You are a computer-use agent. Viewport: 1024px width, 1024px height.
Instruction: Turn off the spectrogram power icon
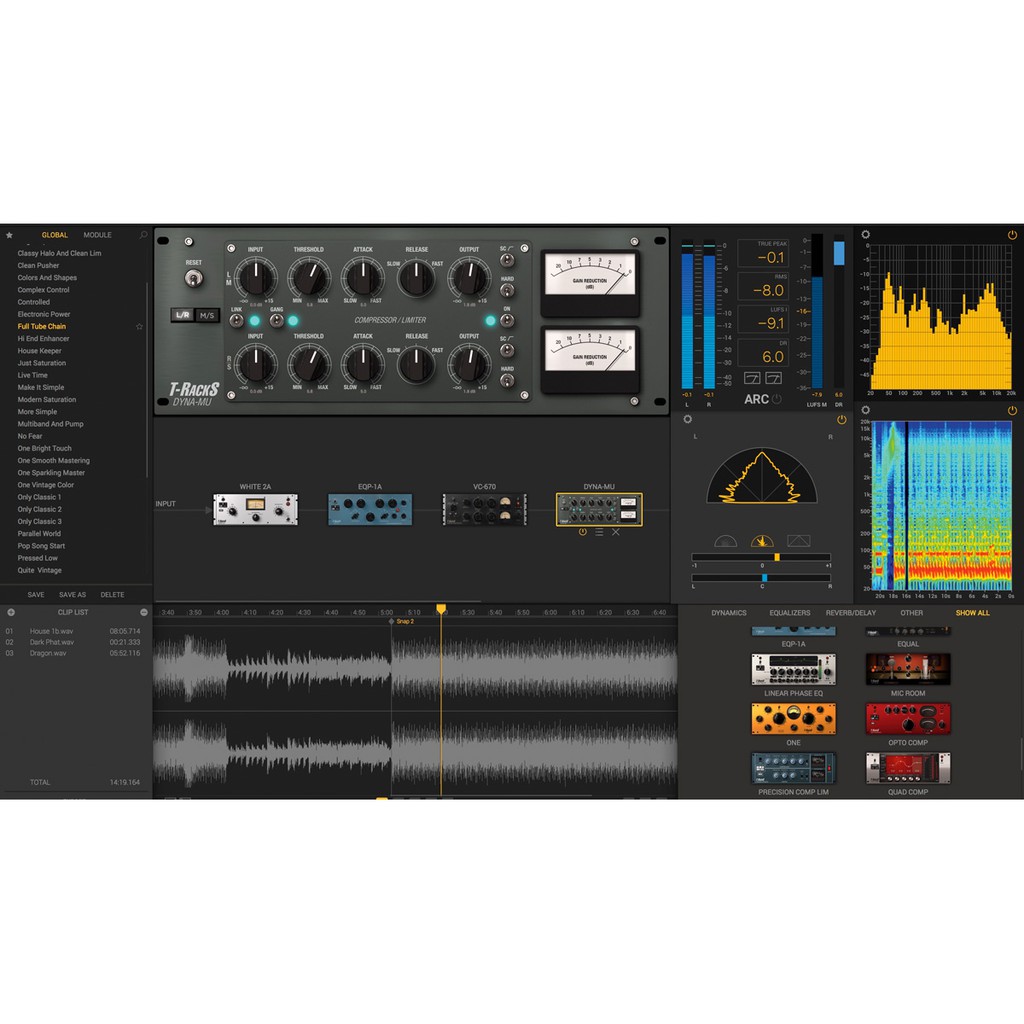(1012, 410)
